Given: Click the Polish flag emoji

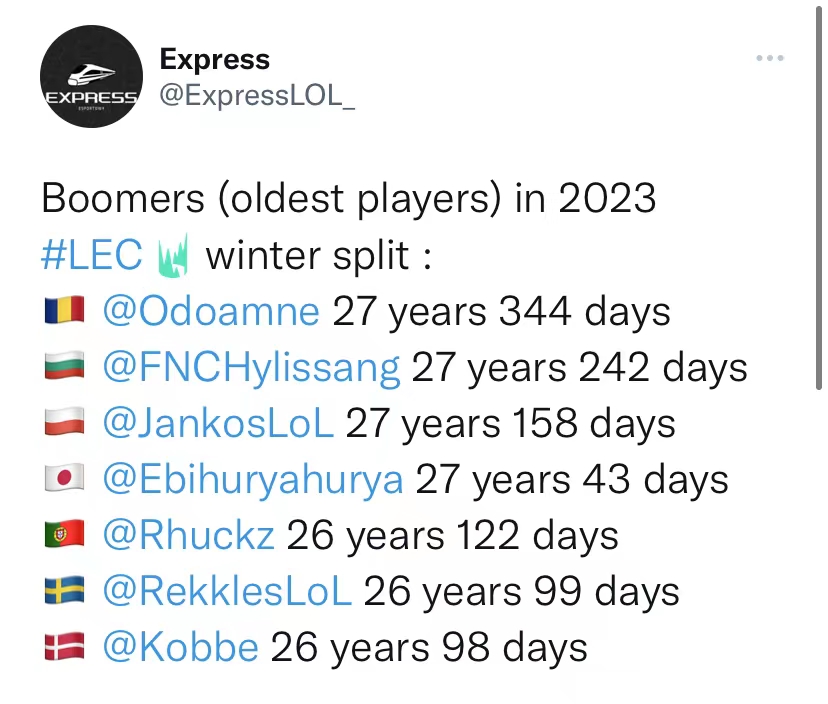Looking at the screenshot, I should pyautogui.click(x=64, y=421).
